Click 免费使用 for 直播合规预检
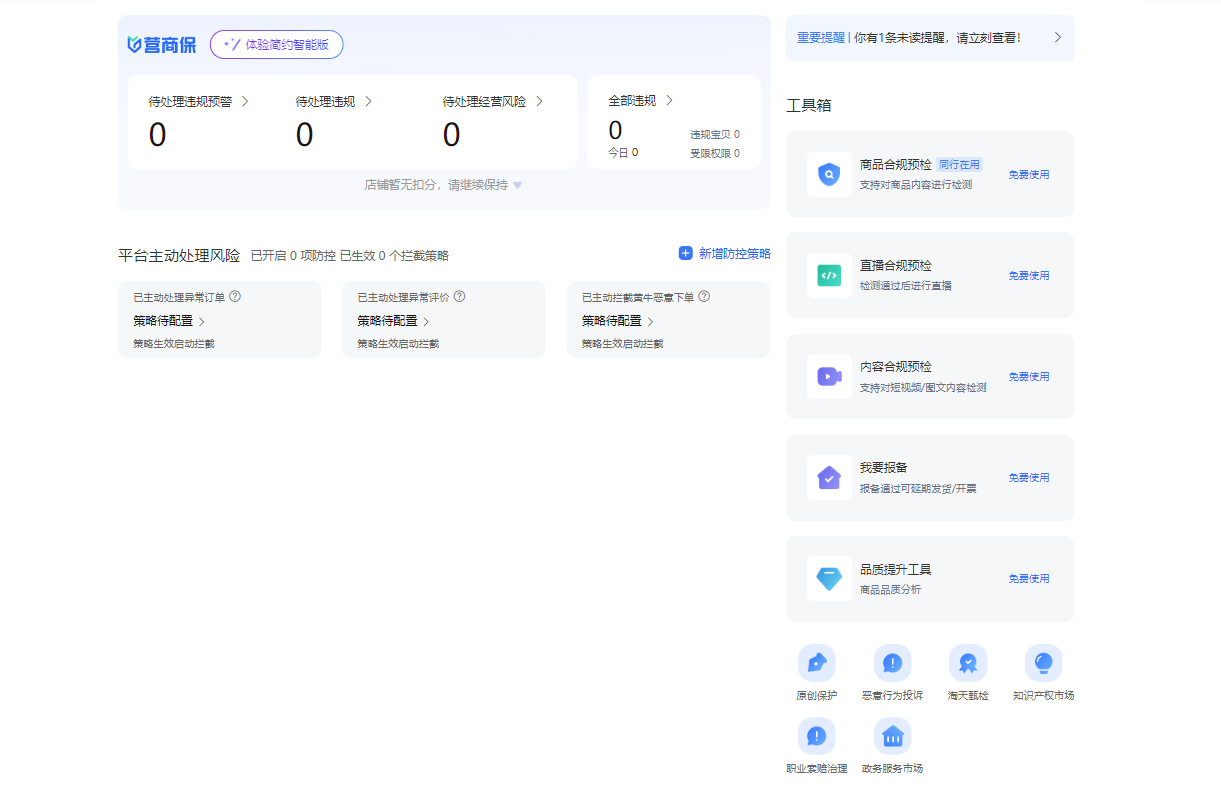 [x=1028, y=275]
